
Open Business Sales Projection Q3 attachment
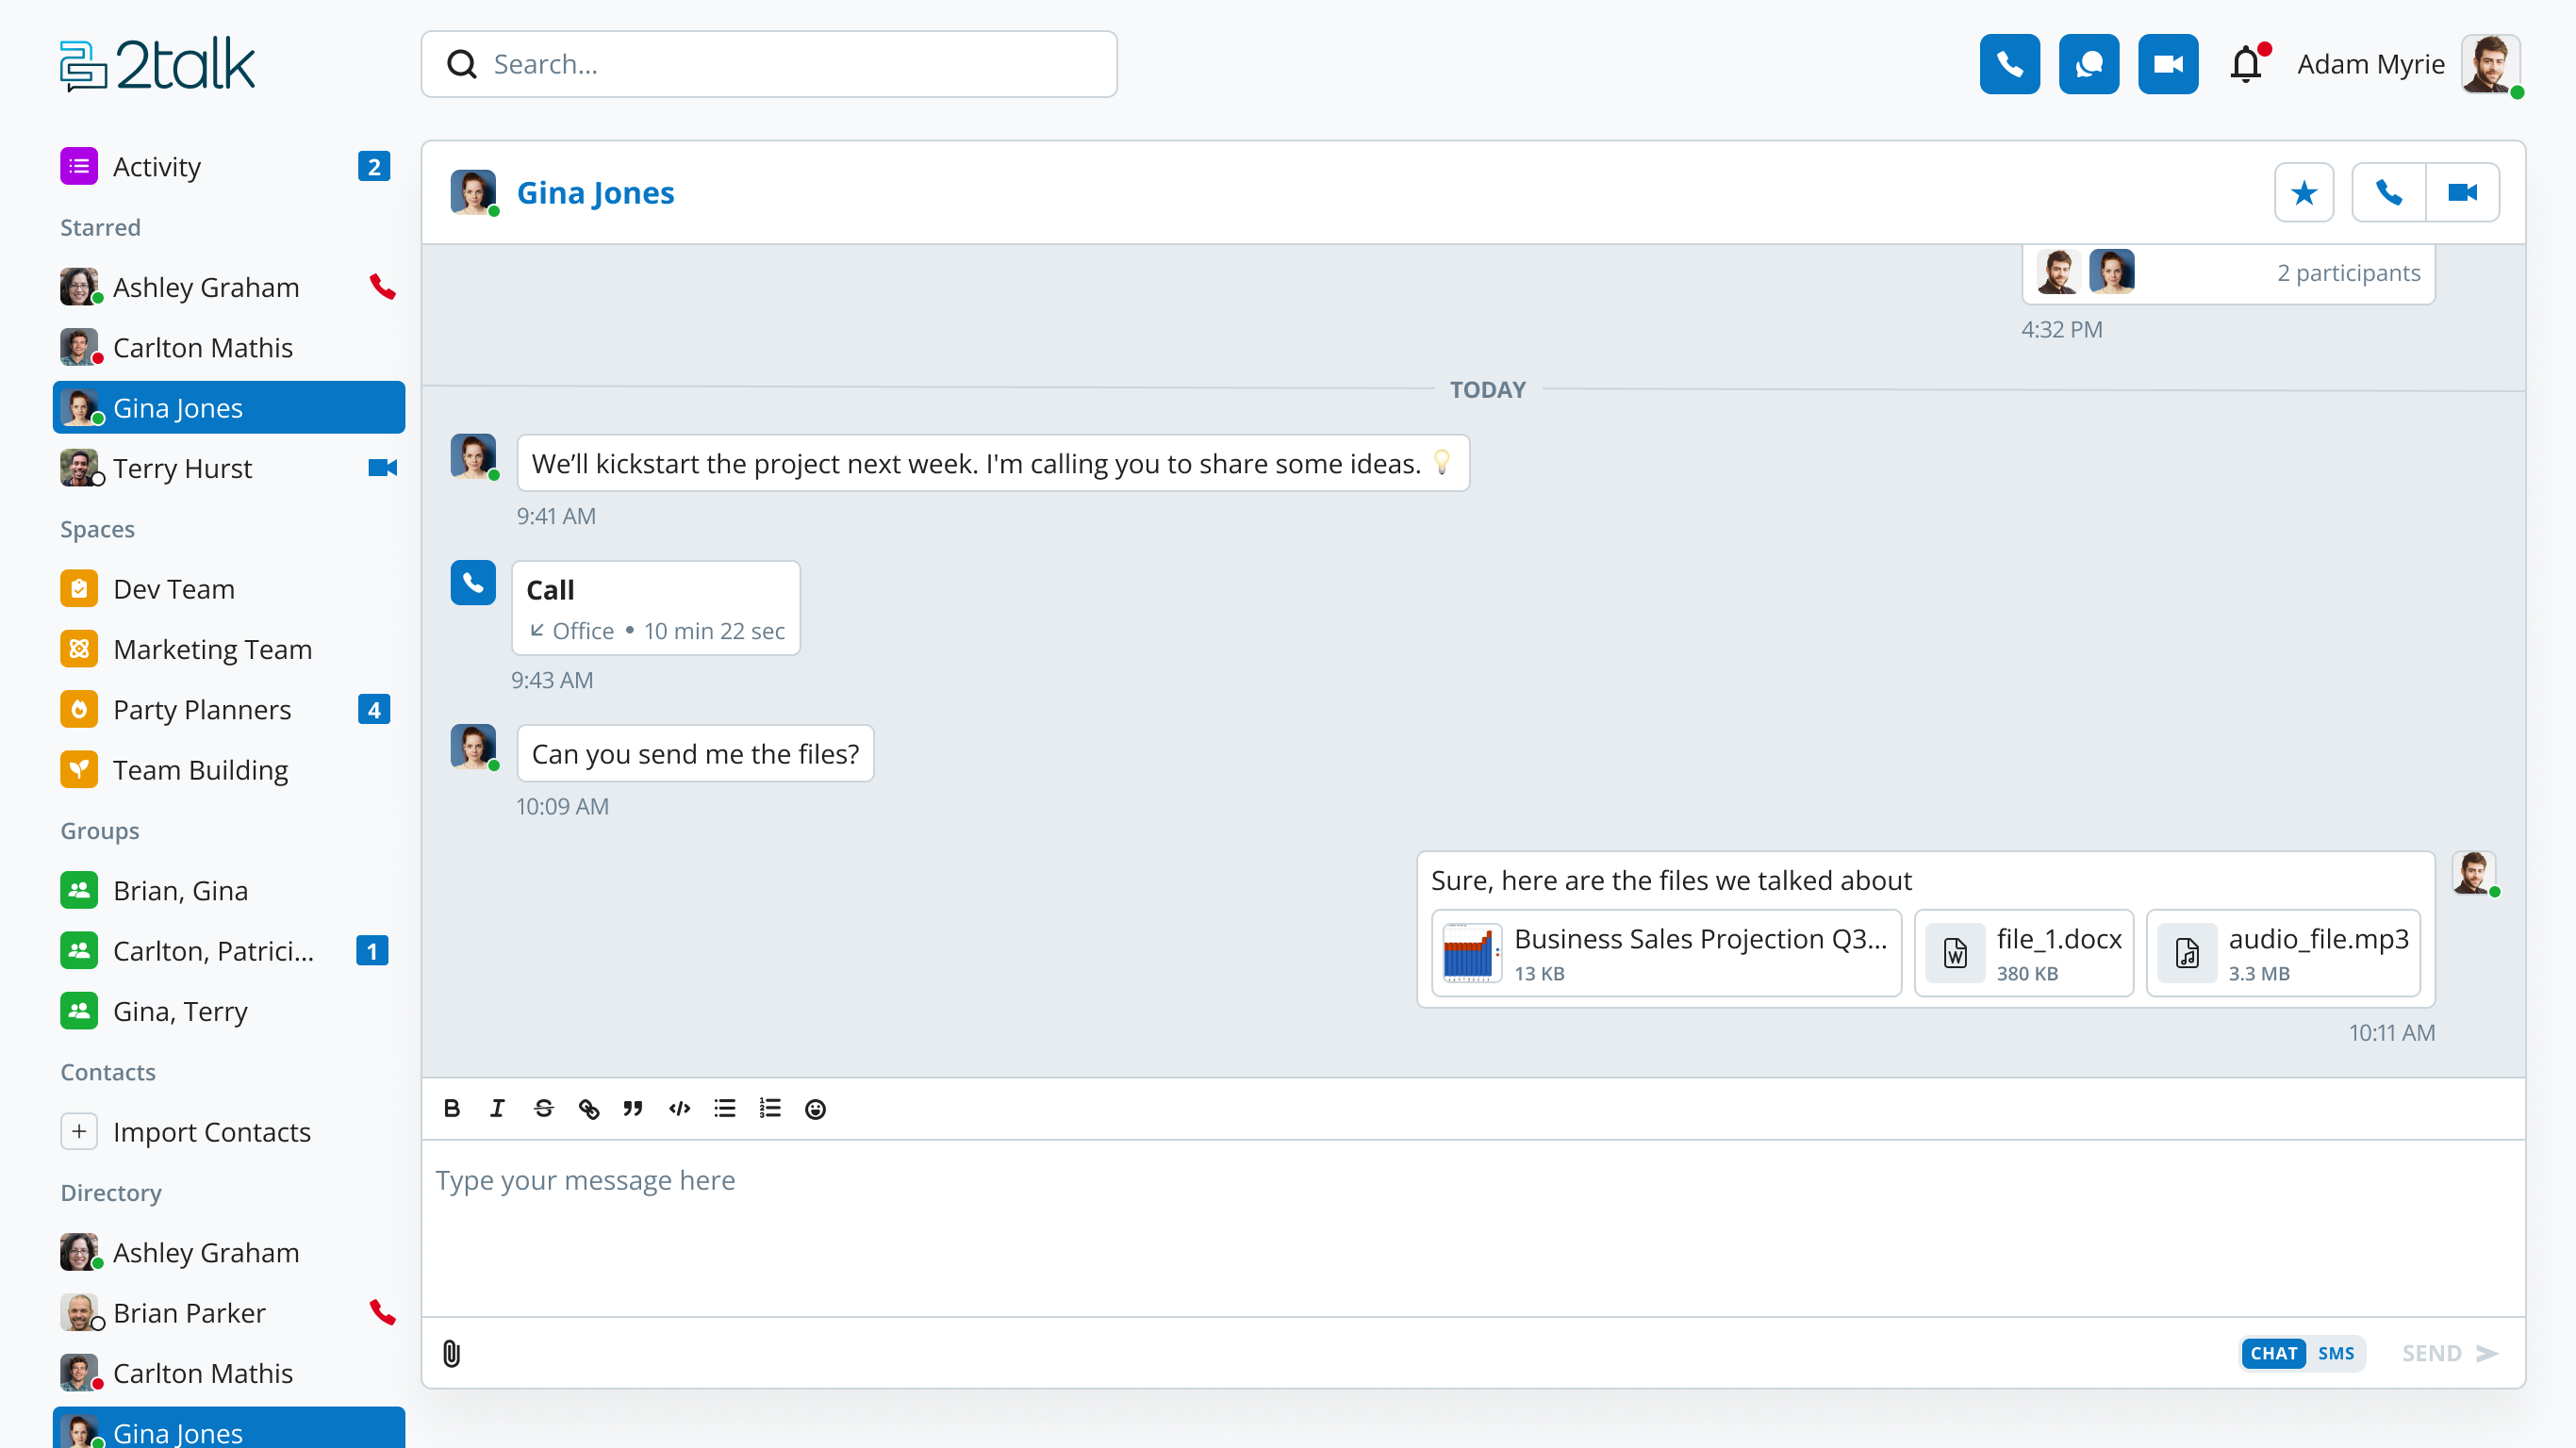pos(1666,953)
